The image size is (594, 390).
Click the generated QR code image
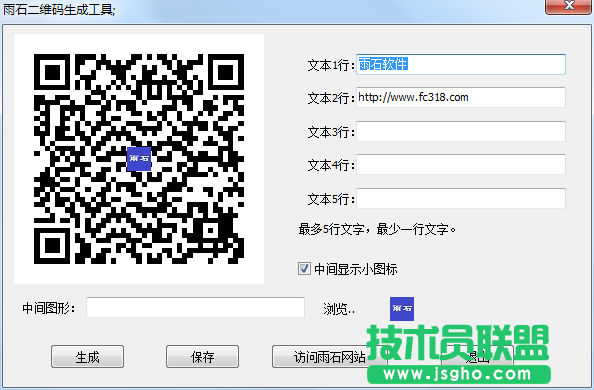(x=139, y=159)
